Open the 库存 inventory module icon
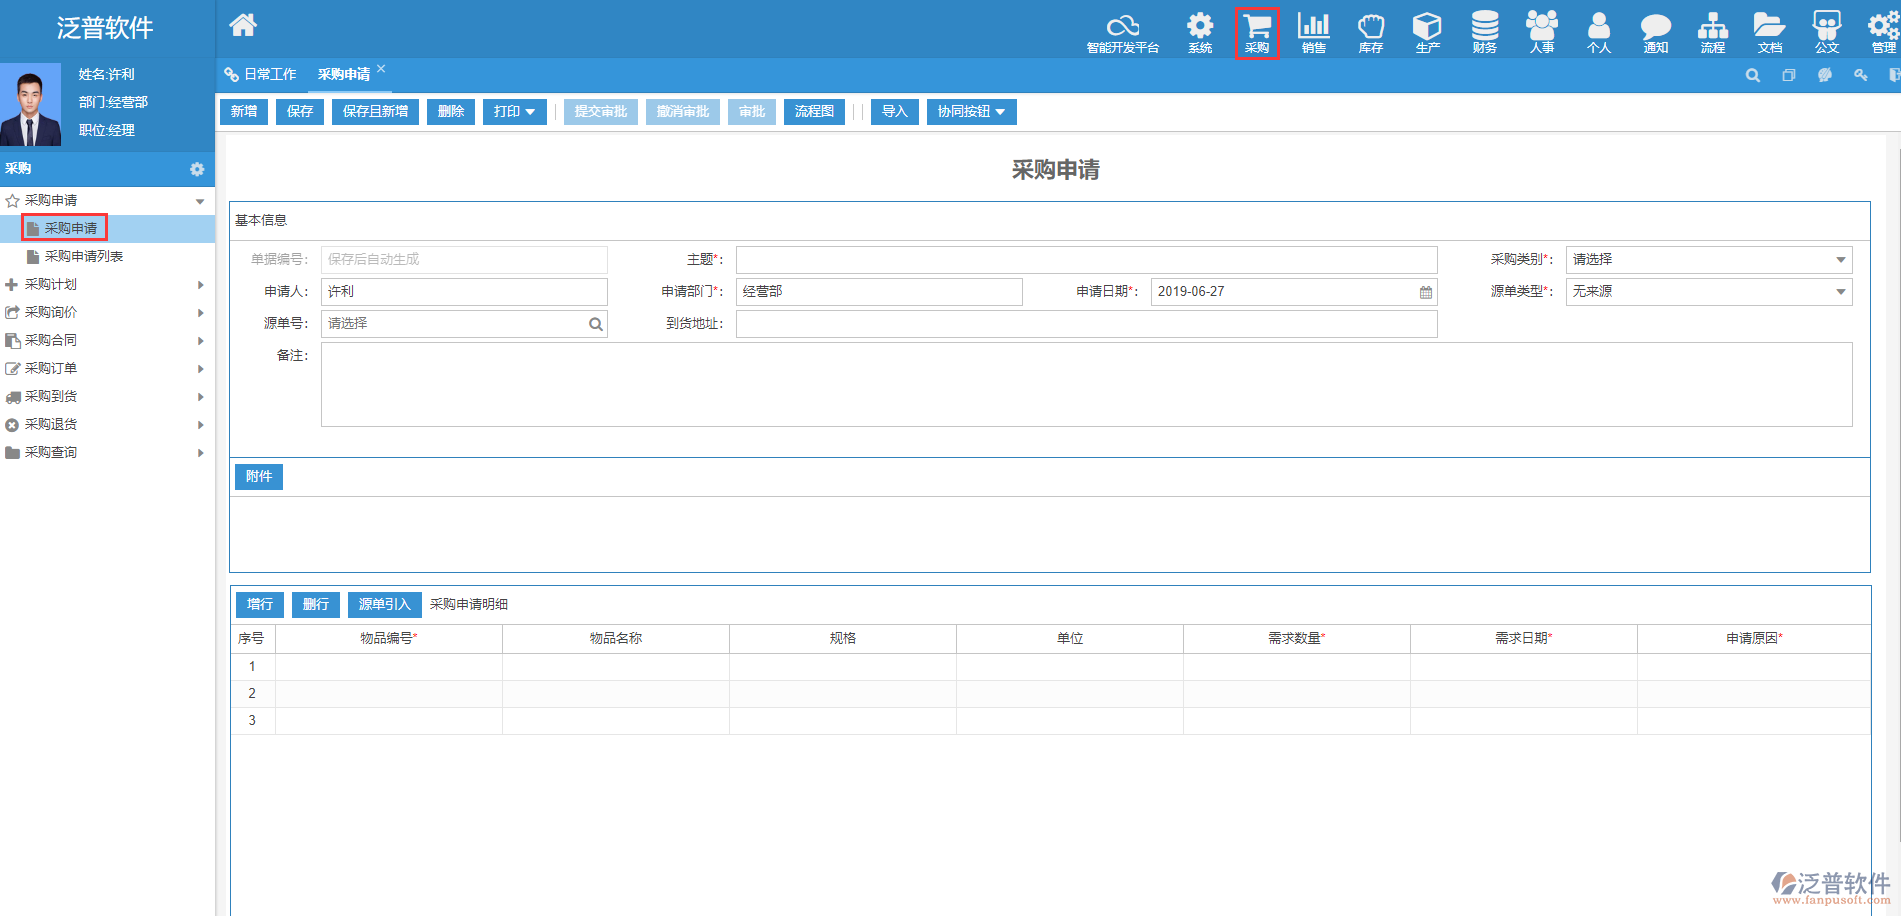The height and width of the screenshot is (916, 1901). tap(1370, 32)
